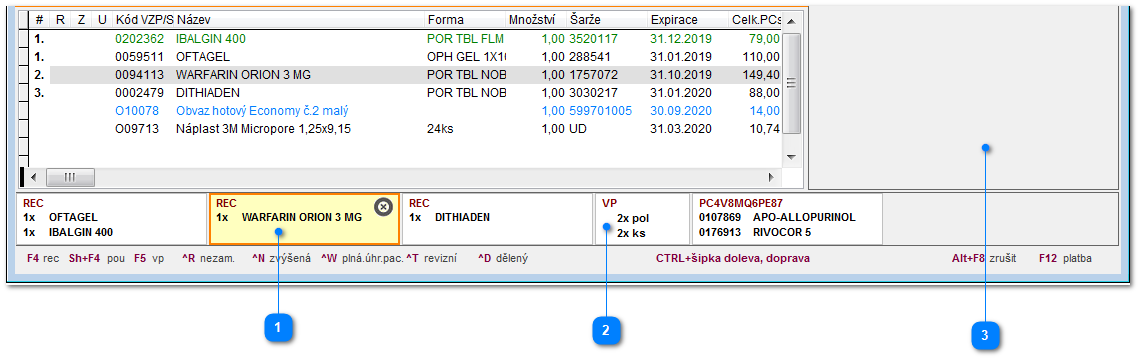Select the DITHIADEN row in the table
Viewport: 1140px width, 361px height.
click(x=405, y=93)
